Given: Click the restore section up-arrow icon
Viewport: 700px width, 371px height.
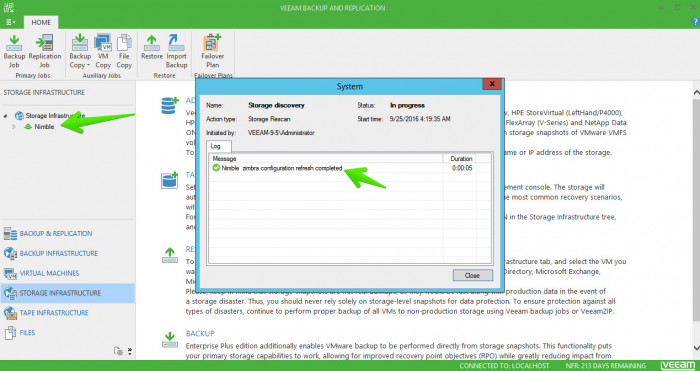Looking at the screenshot, I should (170, 255).
